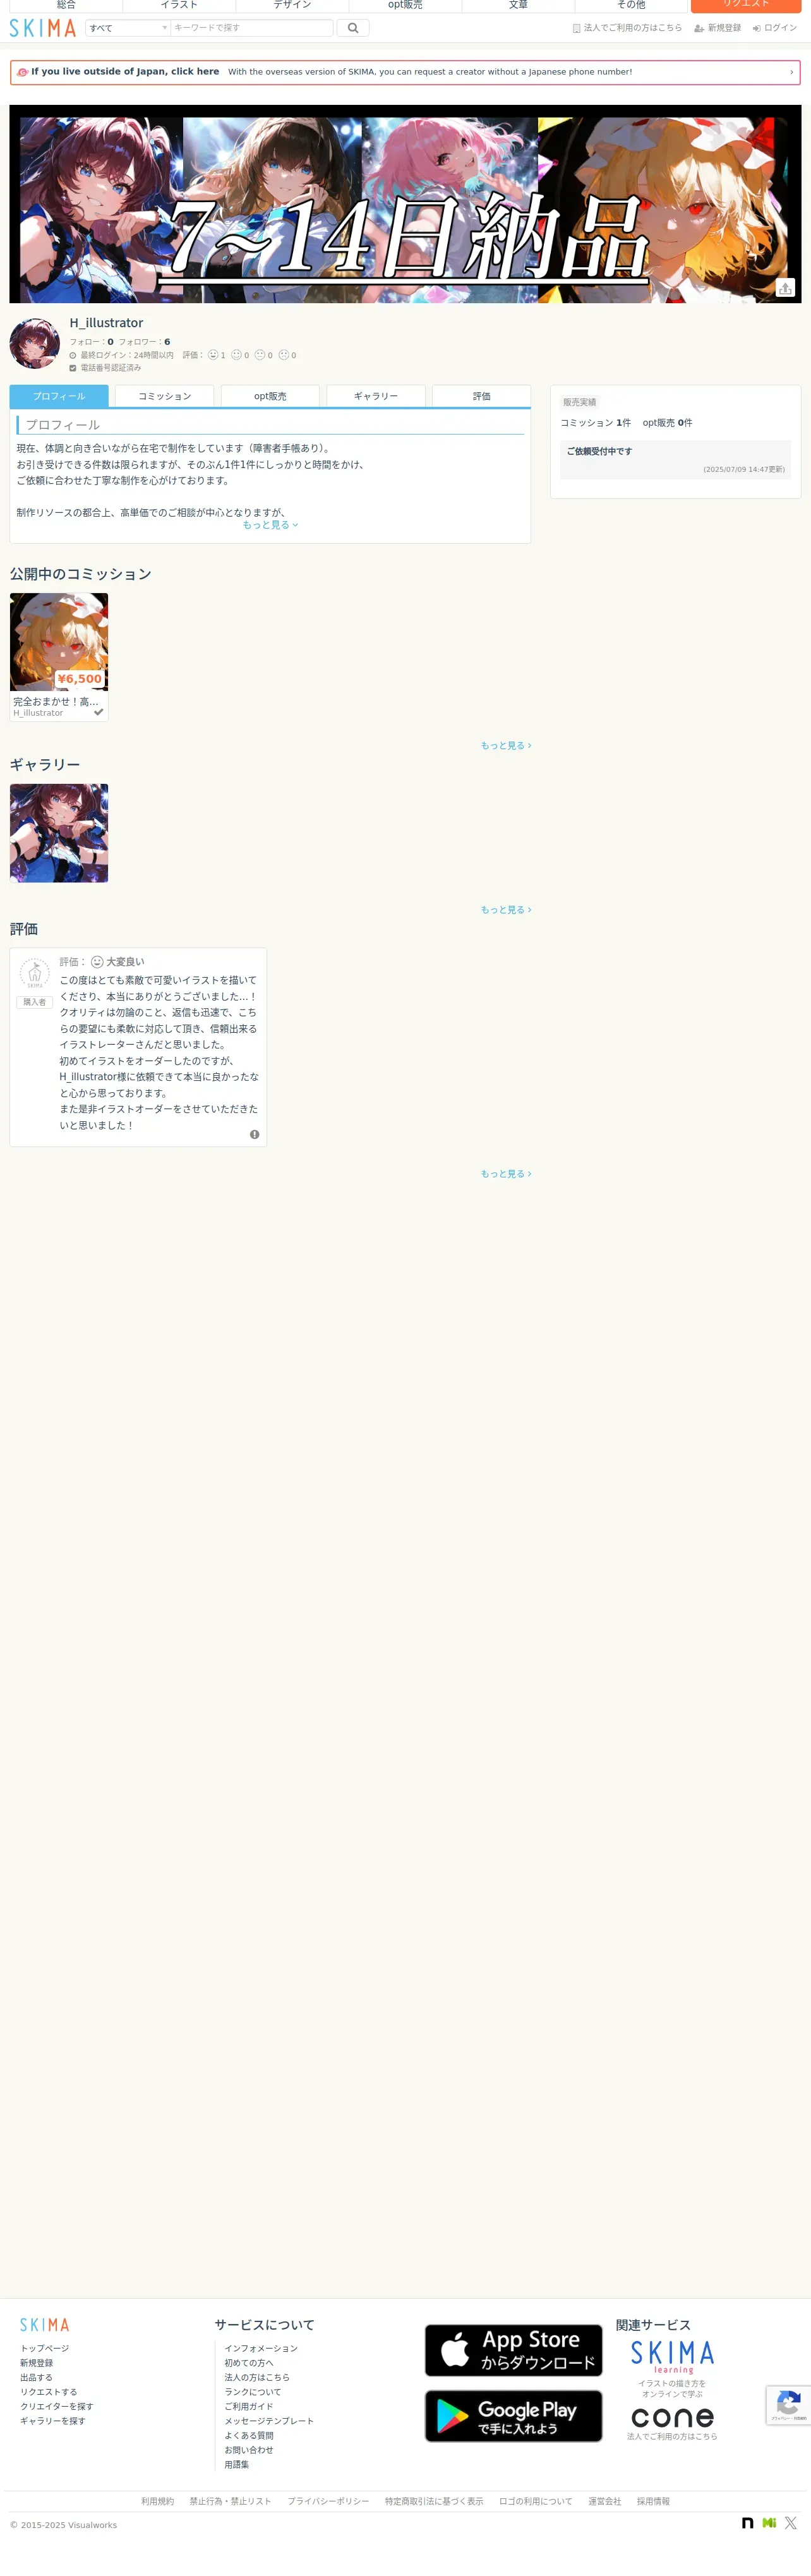This screenshot has height=2576, width=811.
Task: Click the share icon on cover image
Action: click(x=785, y=288)
